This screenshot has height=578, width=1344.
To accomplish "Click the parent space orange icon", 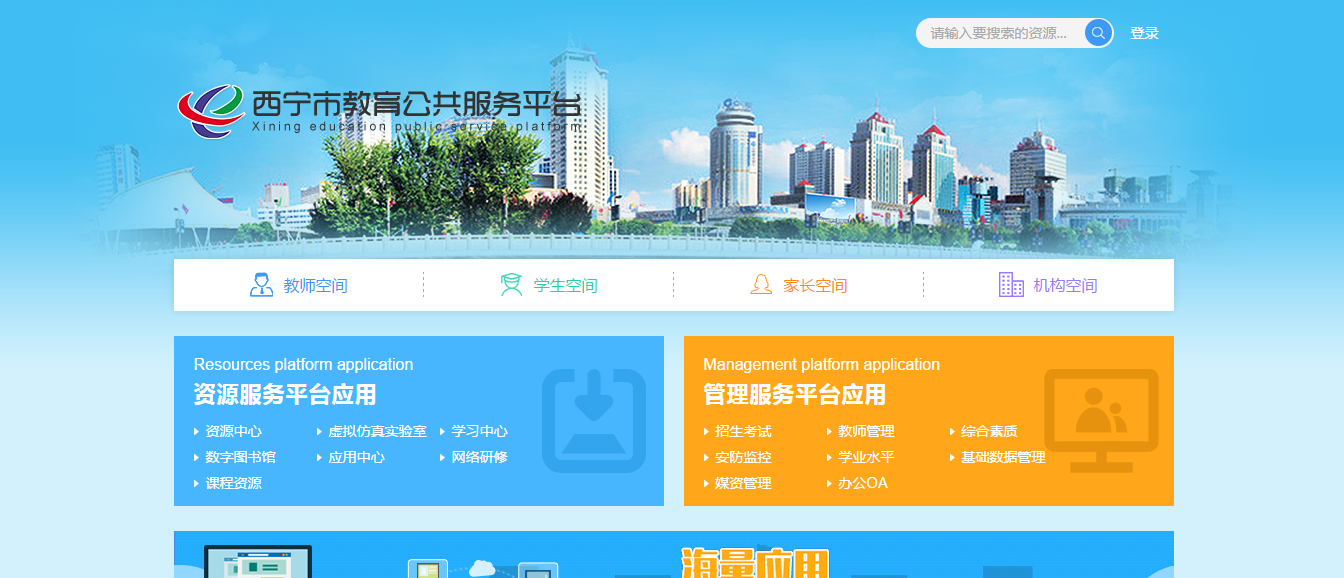I will [761, 285].
